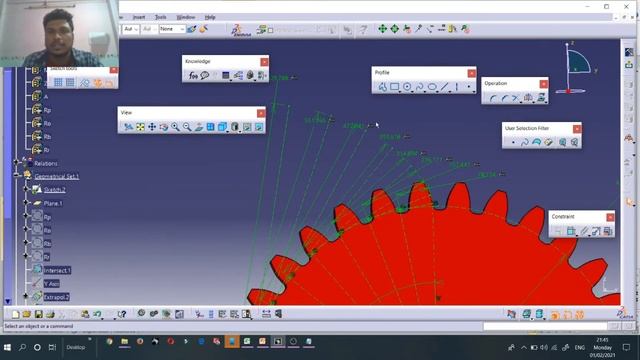Open the Insert menu
Screen dimensions: 640x360
tap(139, 17)
